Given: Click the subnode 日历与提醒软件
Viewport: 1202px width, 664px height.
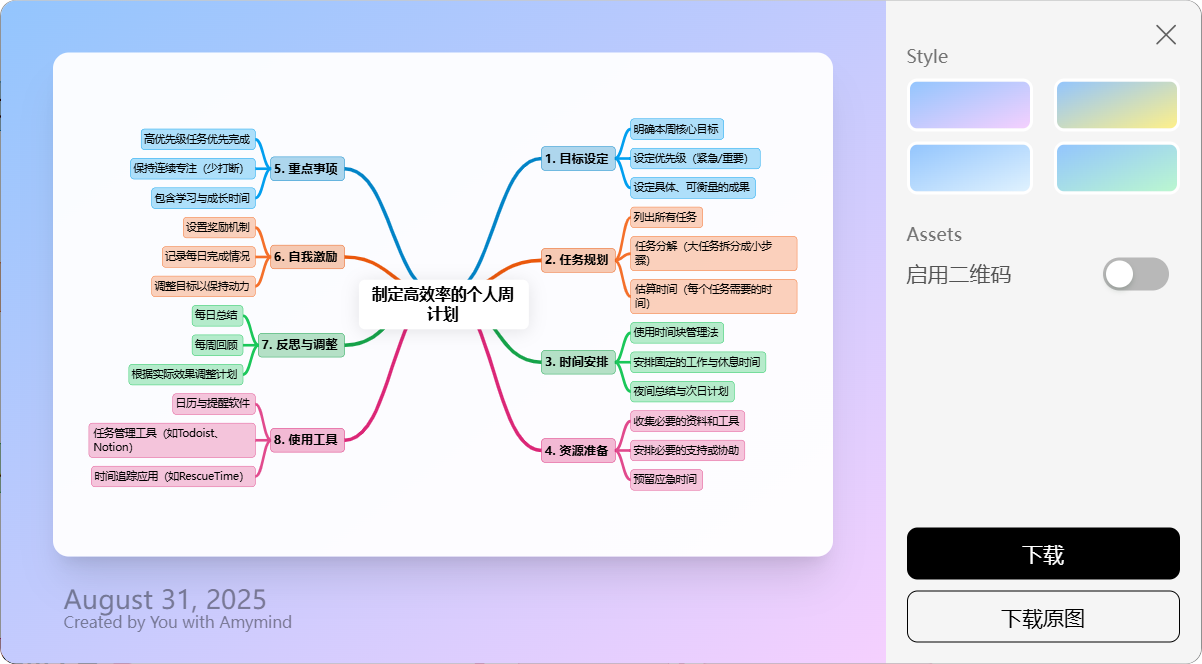Looking at the screenshot, I should tap(214, 403).
